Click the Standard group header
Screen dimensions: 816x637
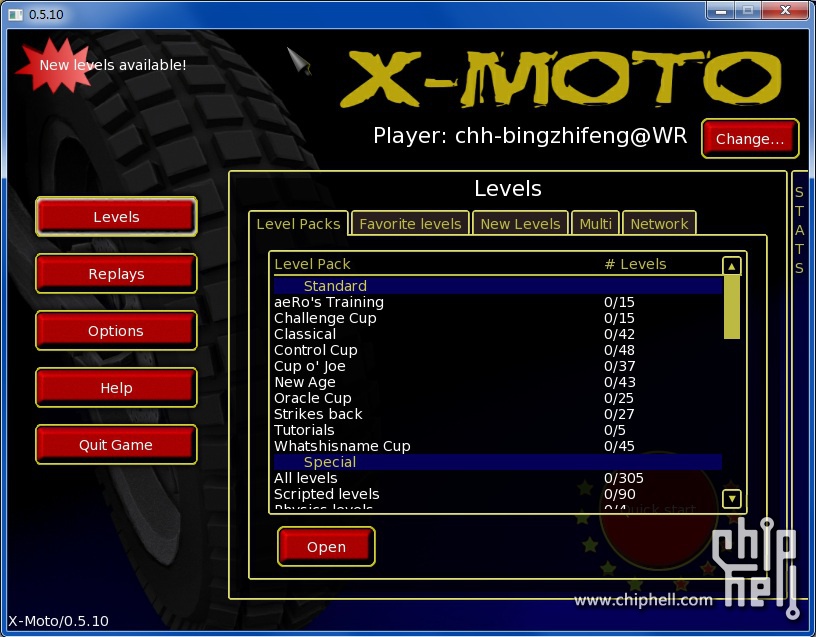(498, 286)
